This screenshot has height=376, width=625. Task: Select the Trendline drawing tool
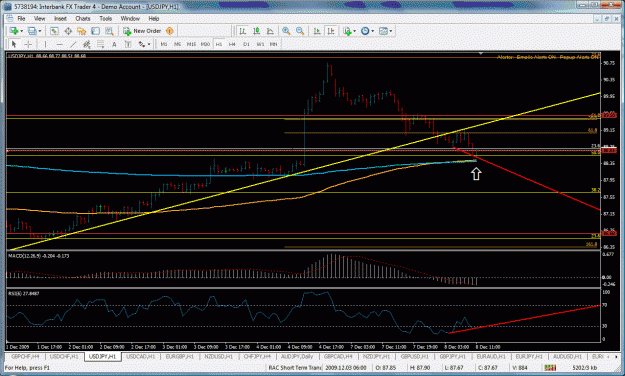pos(73,44)
